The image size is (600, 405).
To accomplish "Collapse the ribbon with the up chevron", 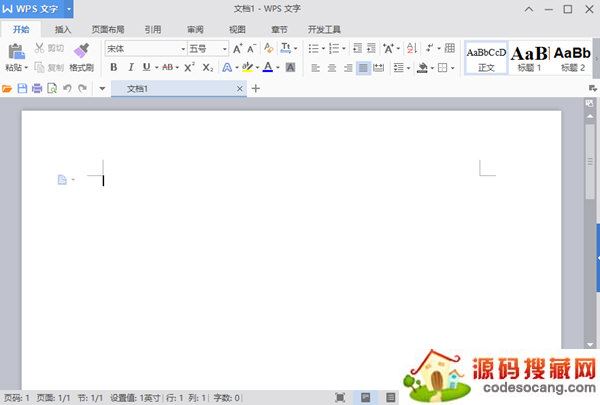I will click(529, 9).
